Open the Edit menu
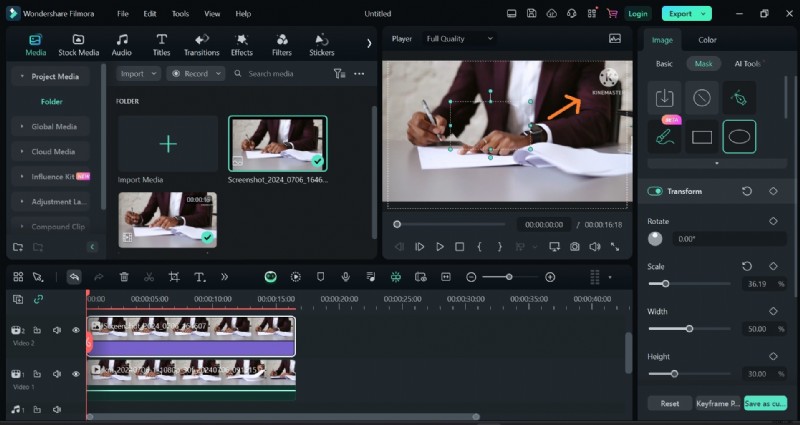 tap(150, 14)
